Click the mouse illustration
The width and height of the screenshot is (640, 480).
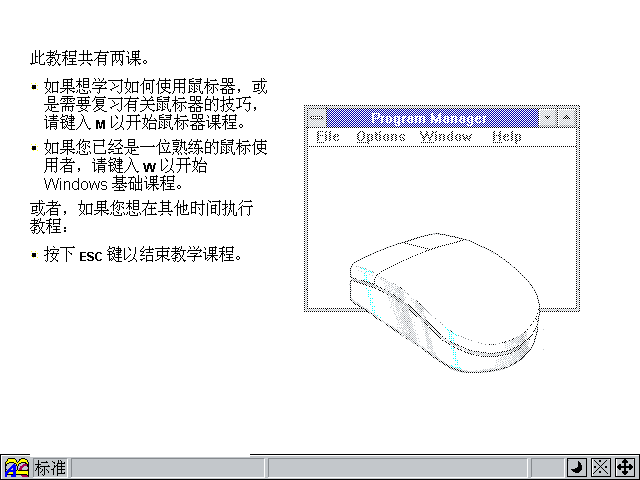(445, 303)
